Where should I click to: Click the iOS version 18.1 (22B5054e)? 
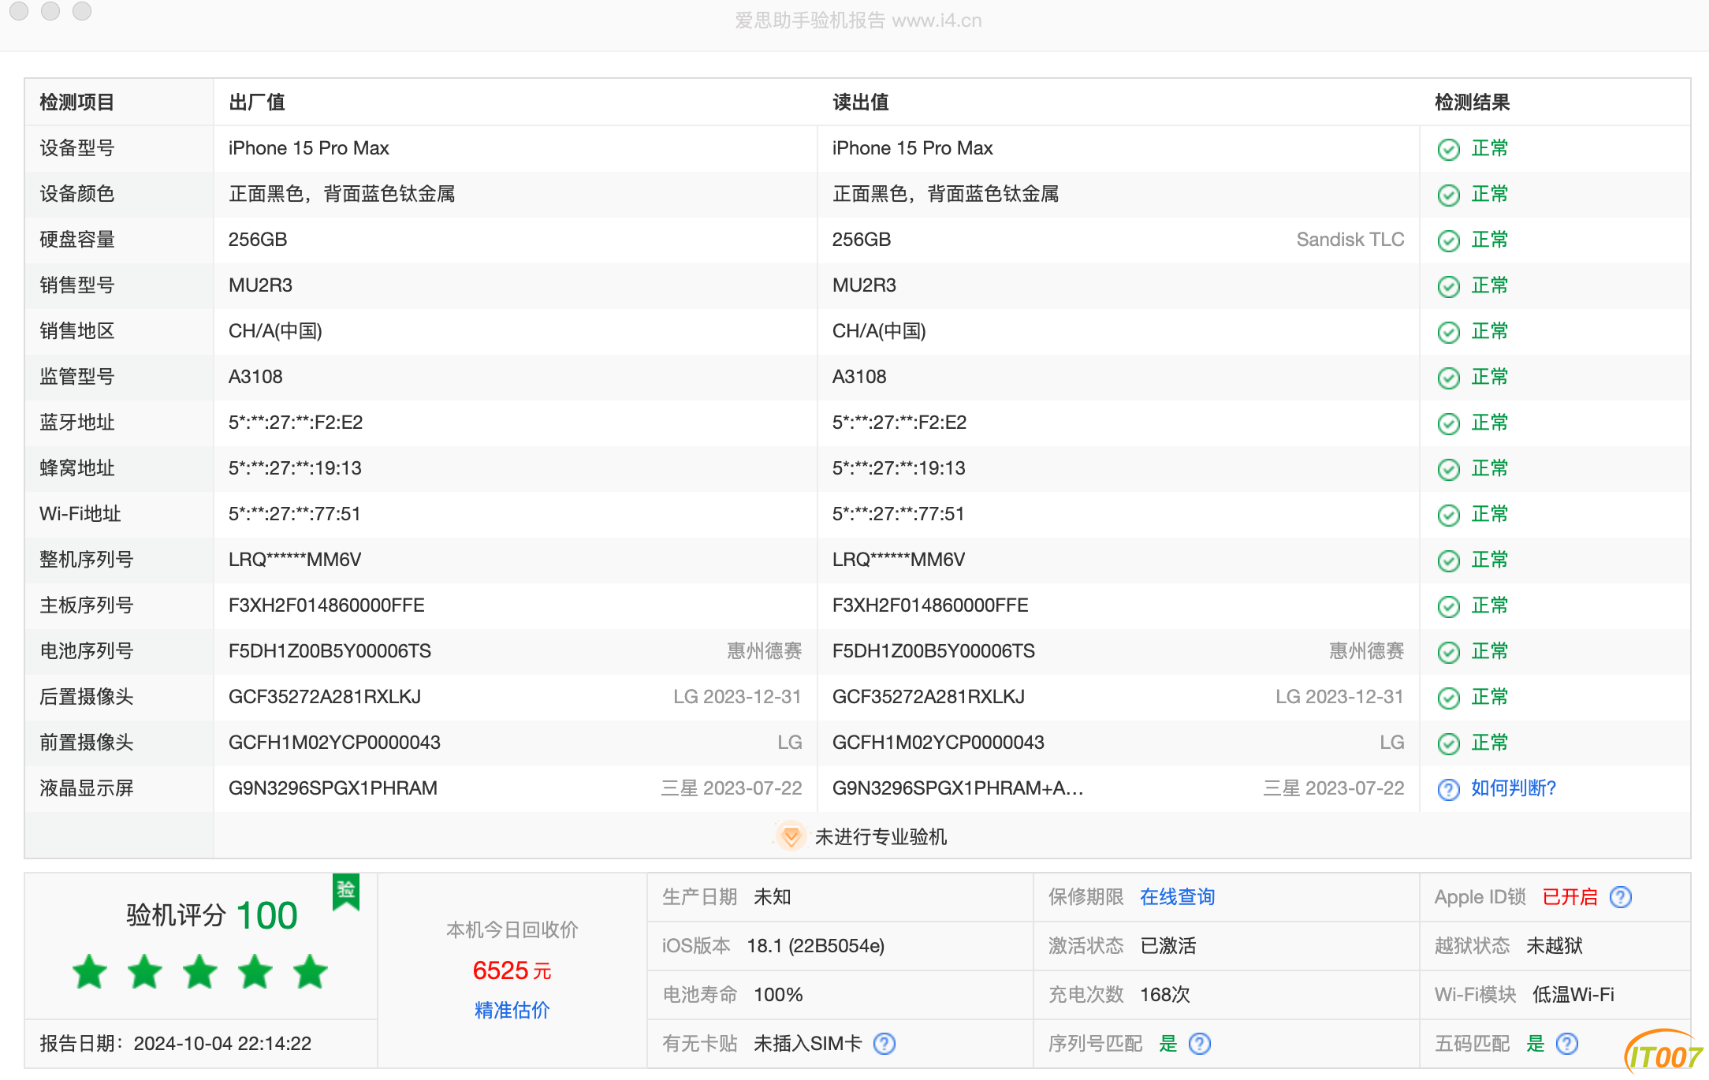(x=815, y=946)
